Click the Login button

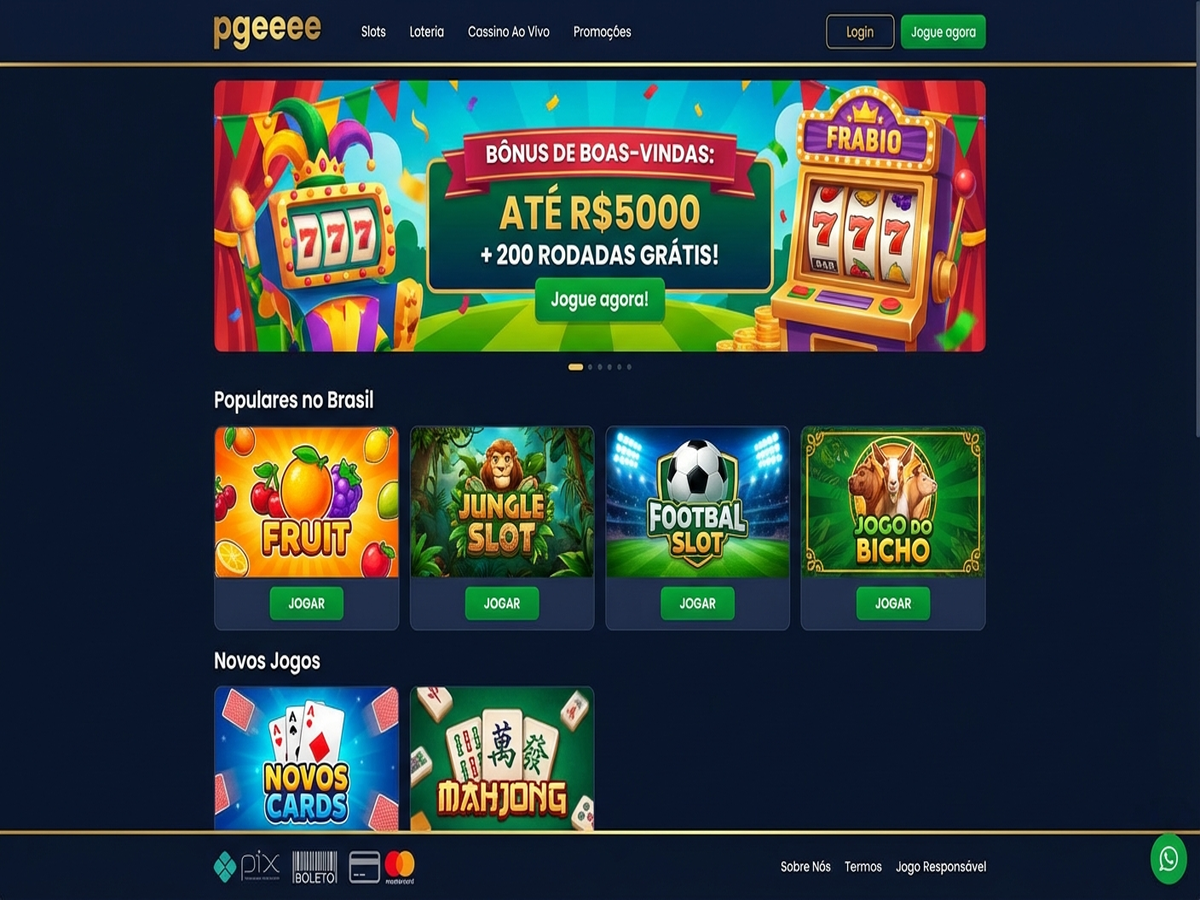[860, 32]
